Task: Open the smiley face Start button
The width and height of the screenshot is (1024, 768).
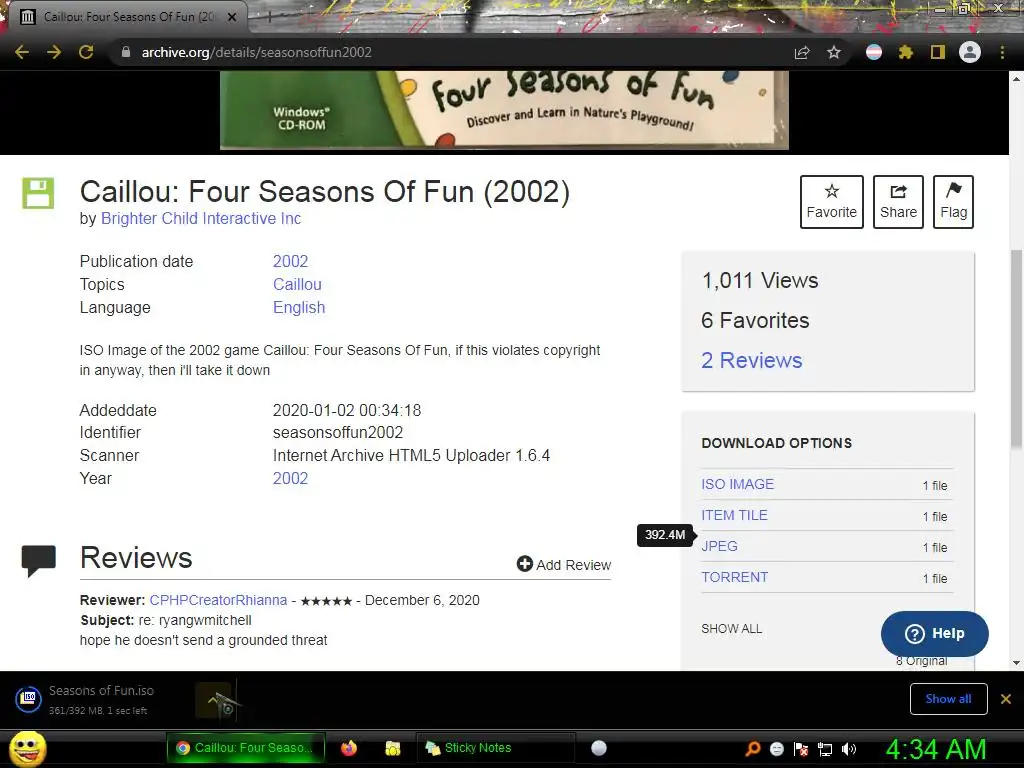Action: click(27, 748)
